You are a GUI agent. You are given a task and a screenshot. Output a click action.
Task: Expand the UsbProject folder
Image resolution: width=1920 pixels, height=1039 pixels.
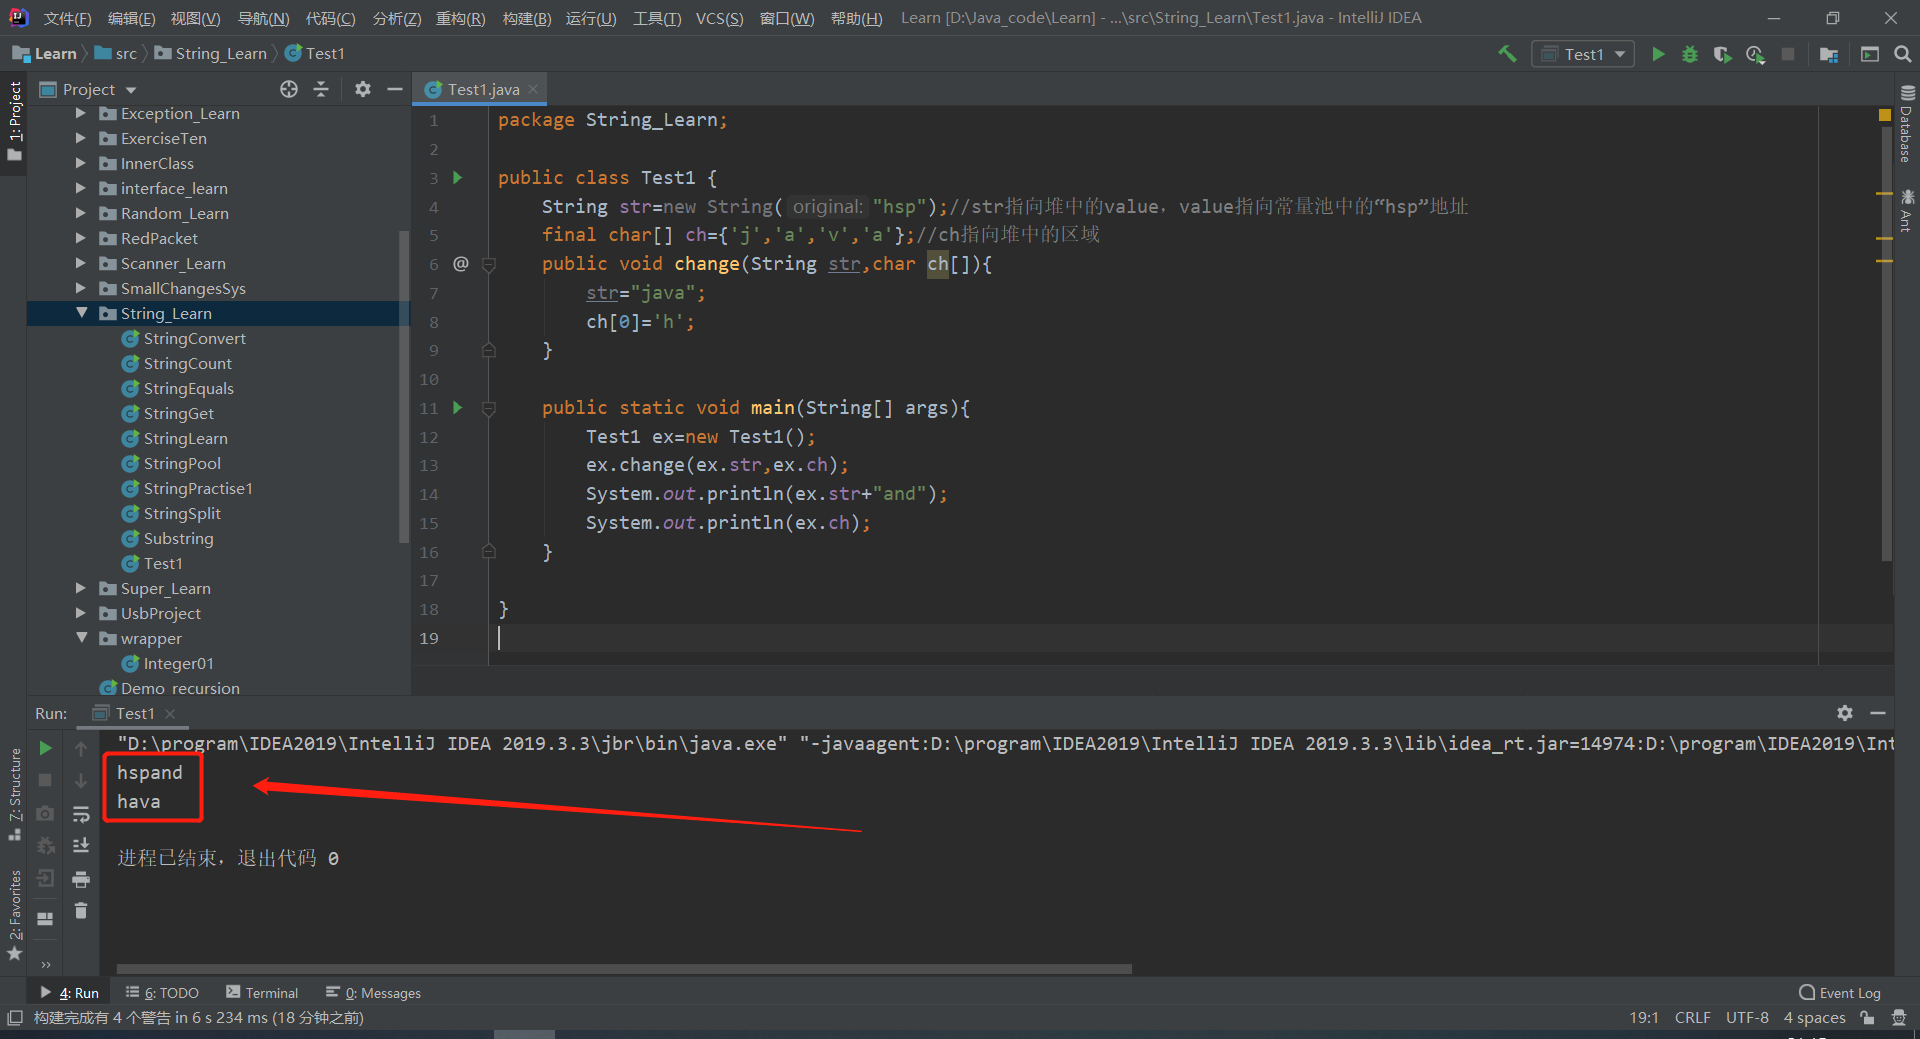tap(81, 614)
